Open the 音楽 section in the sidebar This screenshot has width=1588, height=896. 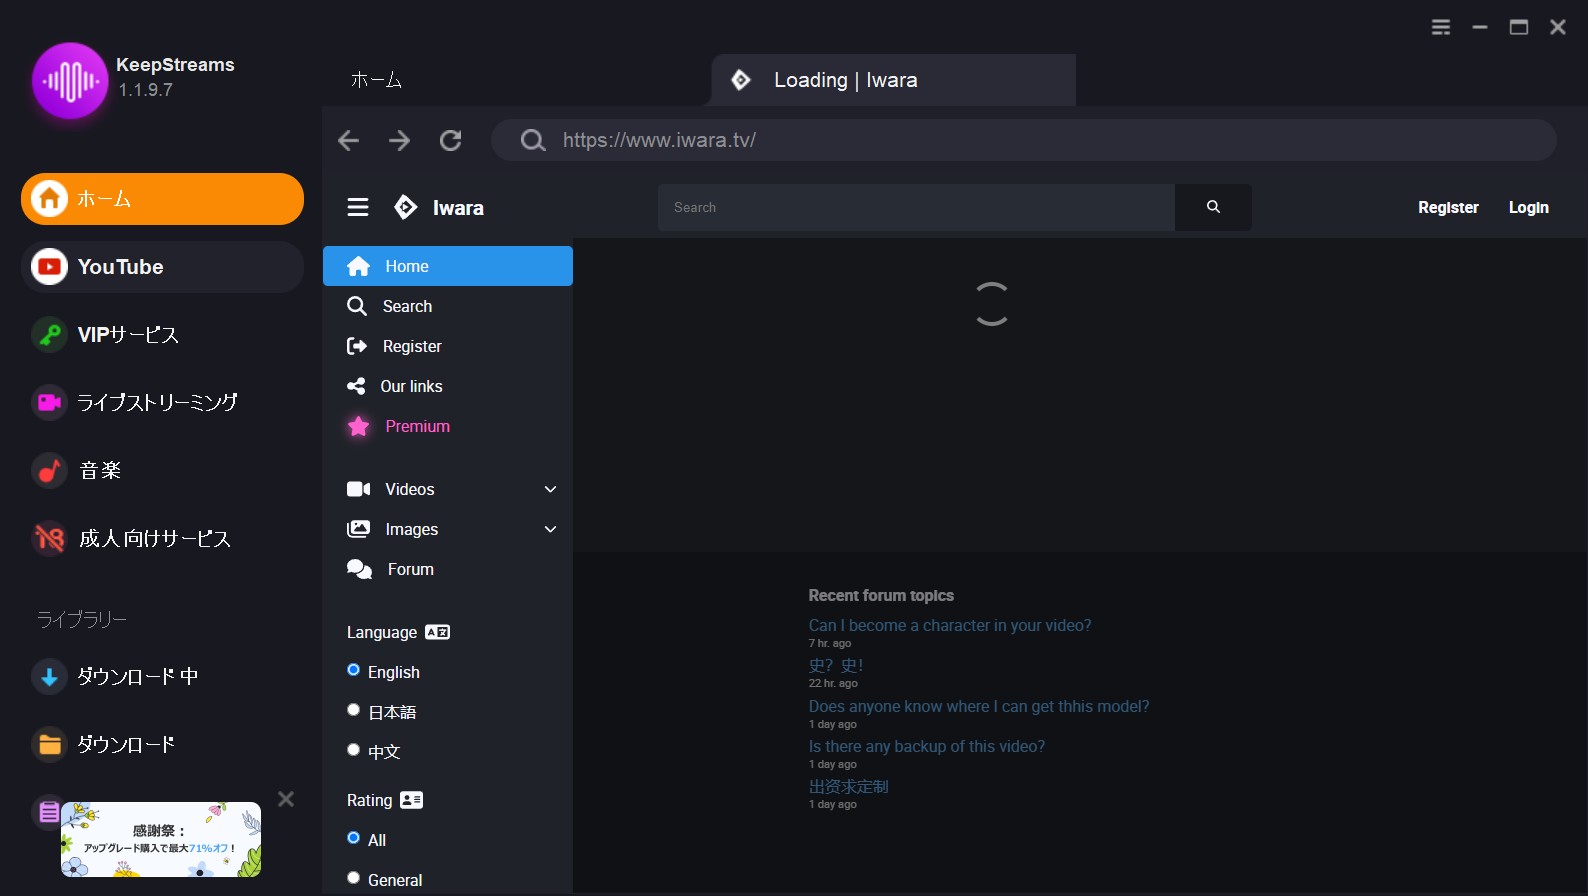(162, 470)
